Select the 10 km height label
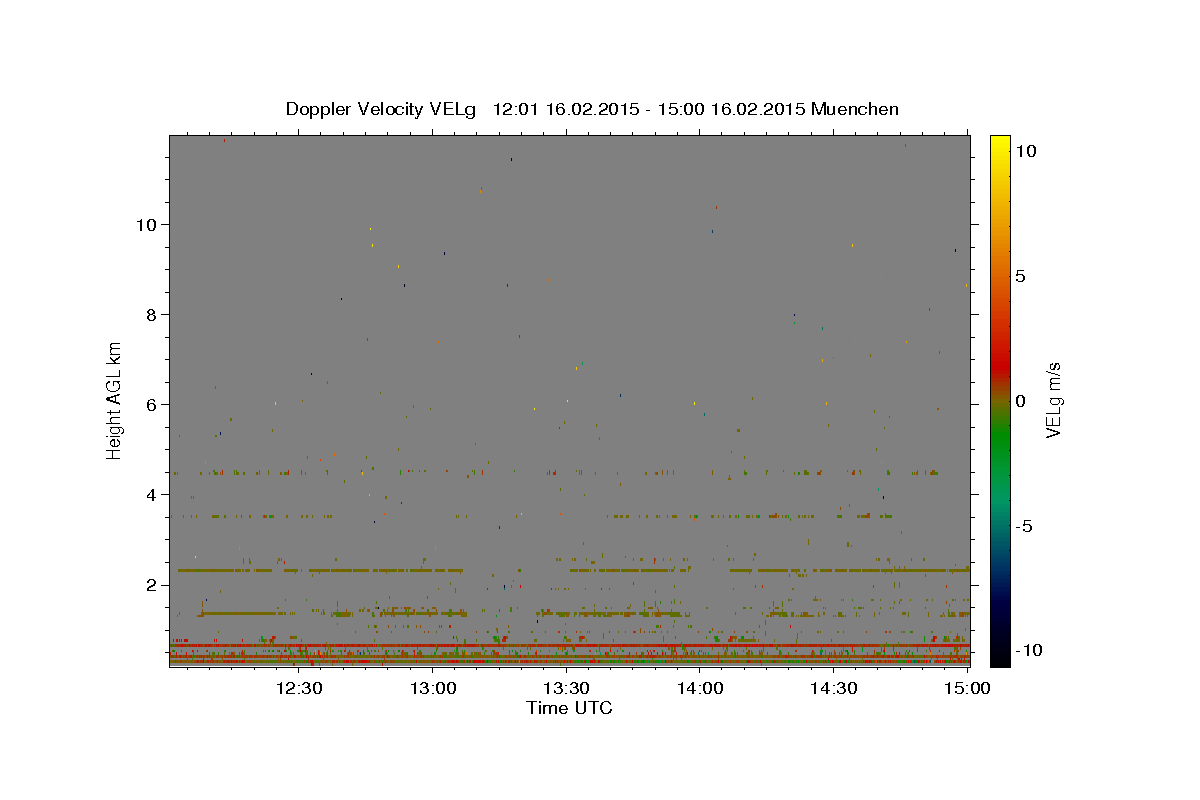The height and width of the screenshot is (800, 1200). click(149, 224)
